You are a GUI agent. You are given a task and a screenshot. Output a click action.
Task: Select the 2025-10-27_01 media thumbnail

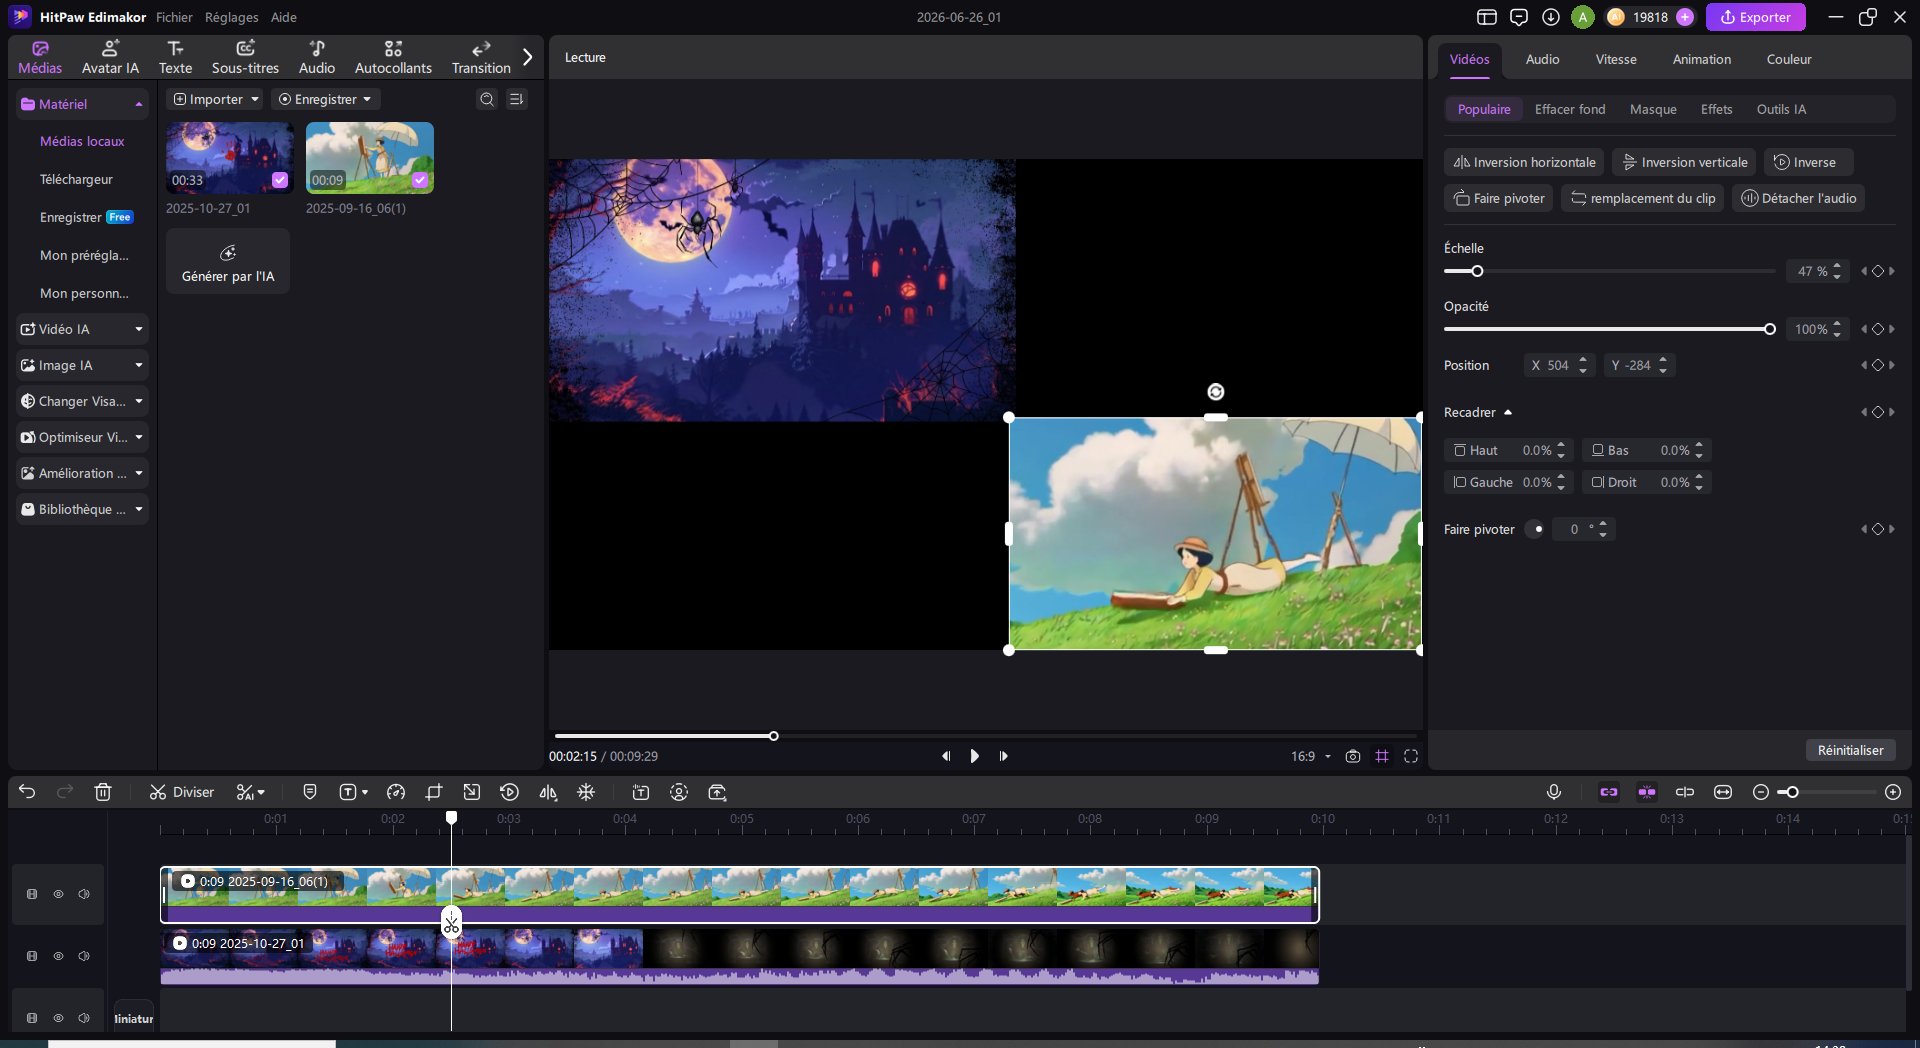pyautogui.click(x=229, y=158)
